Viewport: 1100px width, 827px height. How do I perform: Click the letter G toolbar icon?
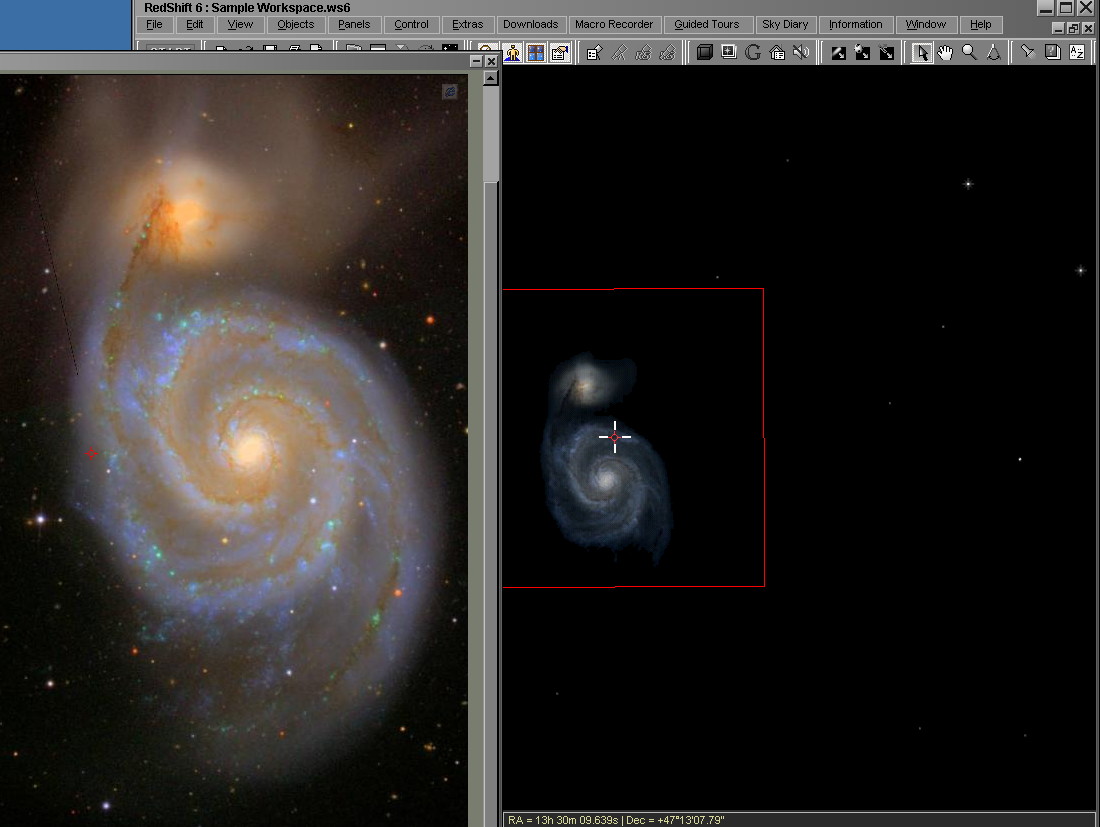pyautogui.click(x=753, y=53)
